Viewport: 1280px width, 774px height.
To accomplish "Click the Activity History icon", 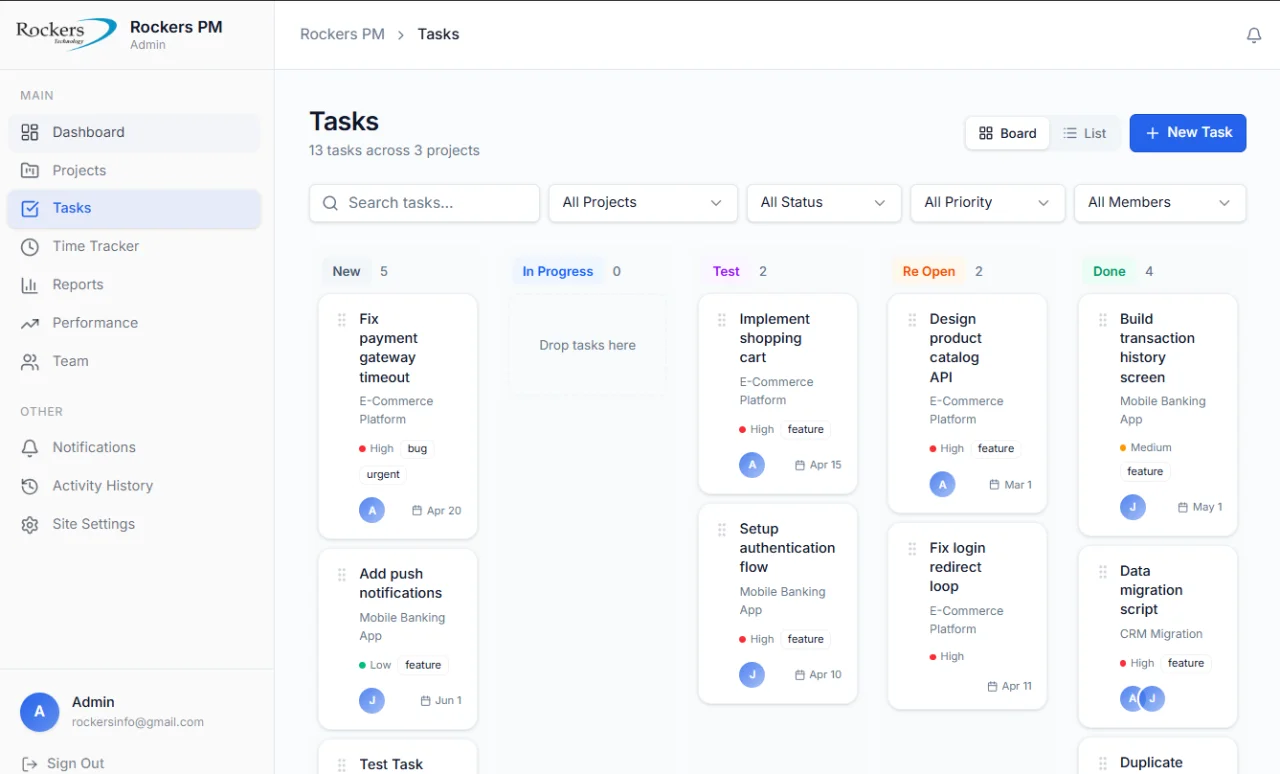I will [x=30, y=486].
